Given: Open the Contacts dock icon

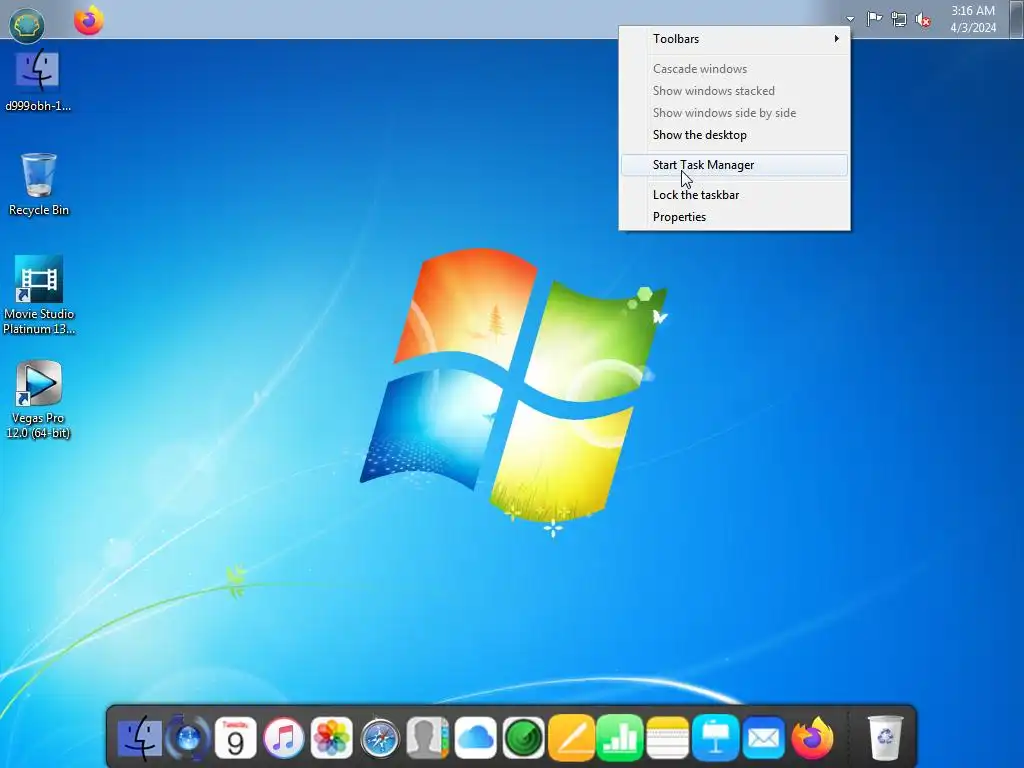Looking at the screenshot, I should click(x=428, y=739).
